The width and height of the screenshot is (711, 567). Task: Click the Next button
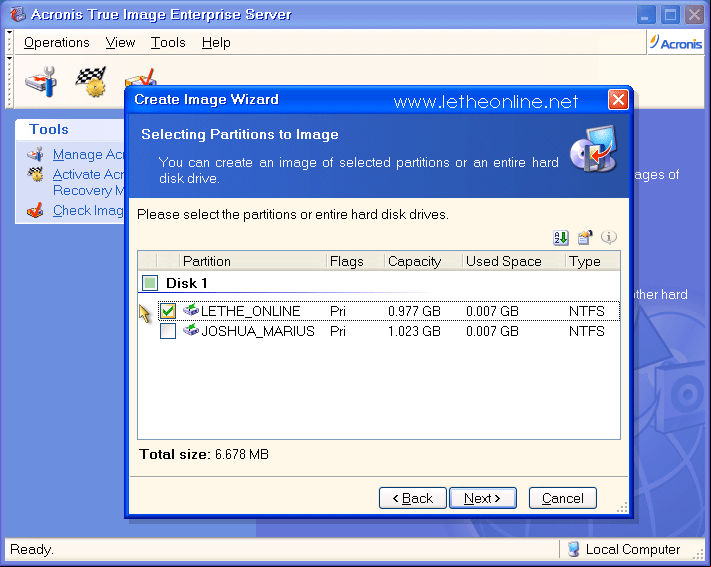pyautogui.click(x=482, y=498)
